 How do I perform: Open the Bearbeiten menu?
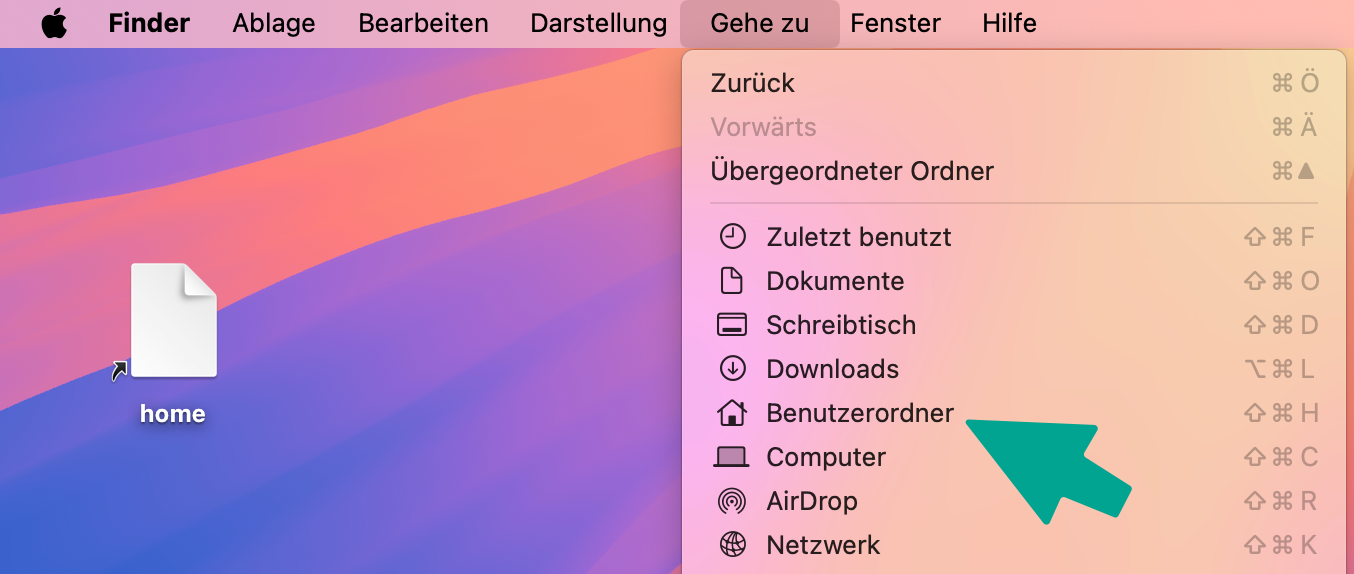click(x=423, y=23)
